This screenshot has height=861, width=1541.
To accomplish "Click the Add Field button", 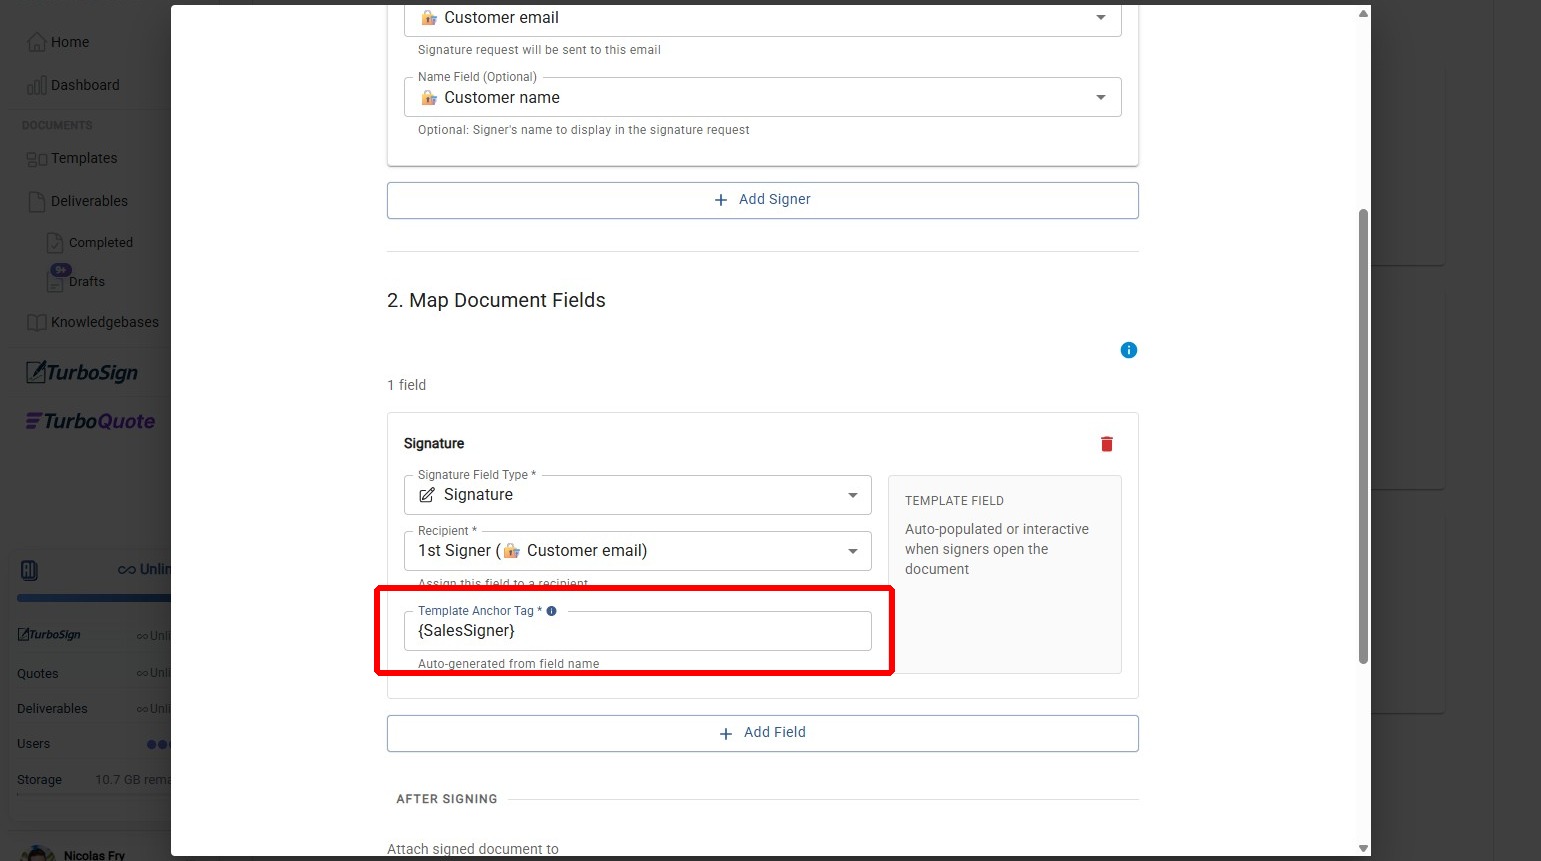I will (x=762, y=733).
